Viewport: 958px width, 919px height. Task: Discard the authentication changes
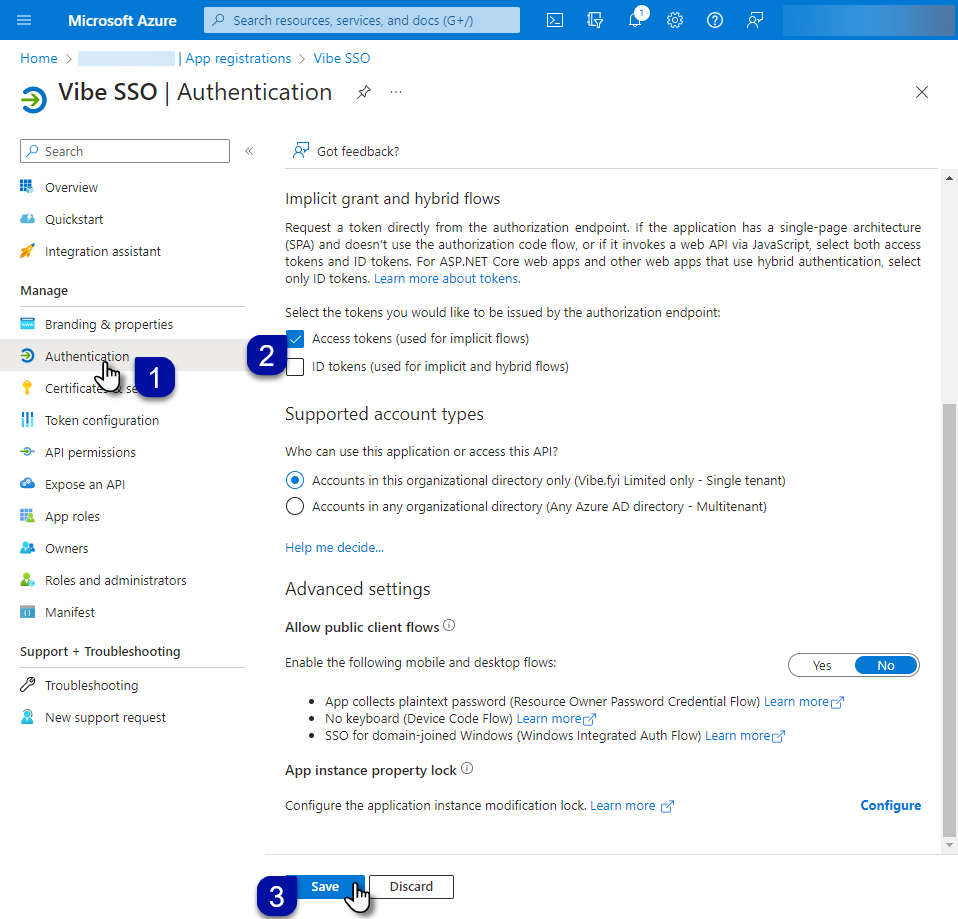(411, 887)
